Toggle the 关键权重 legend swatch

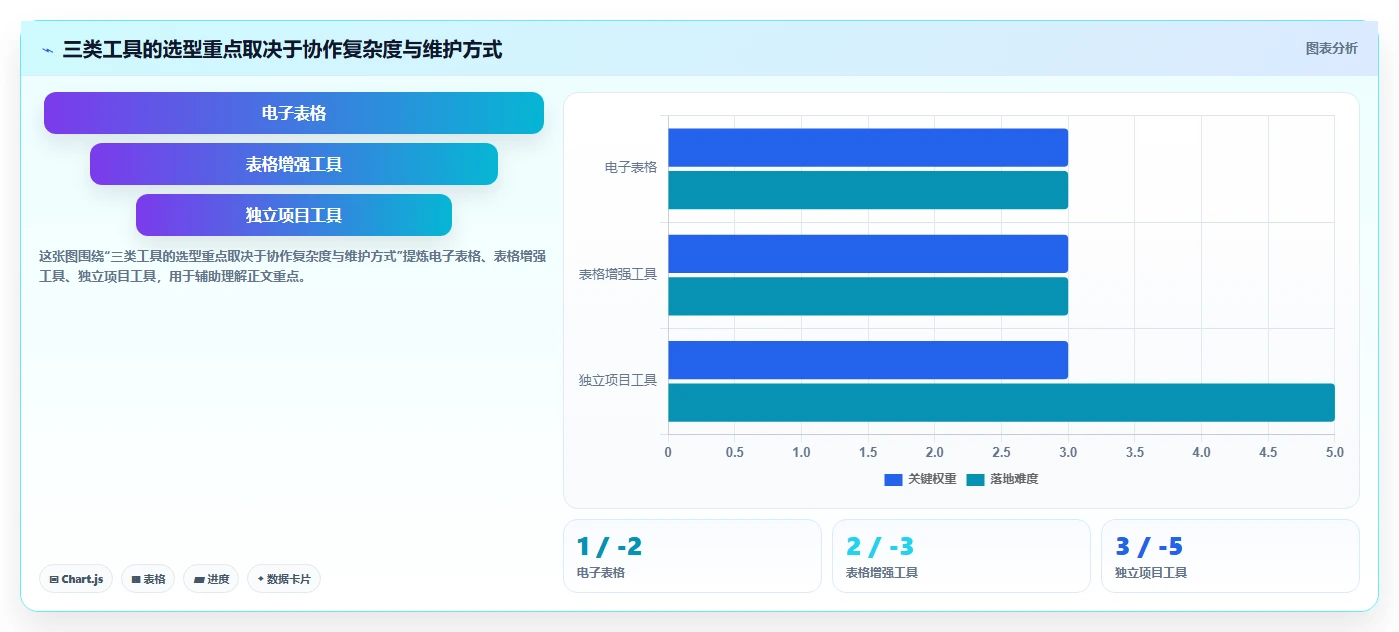pos(893,479)
